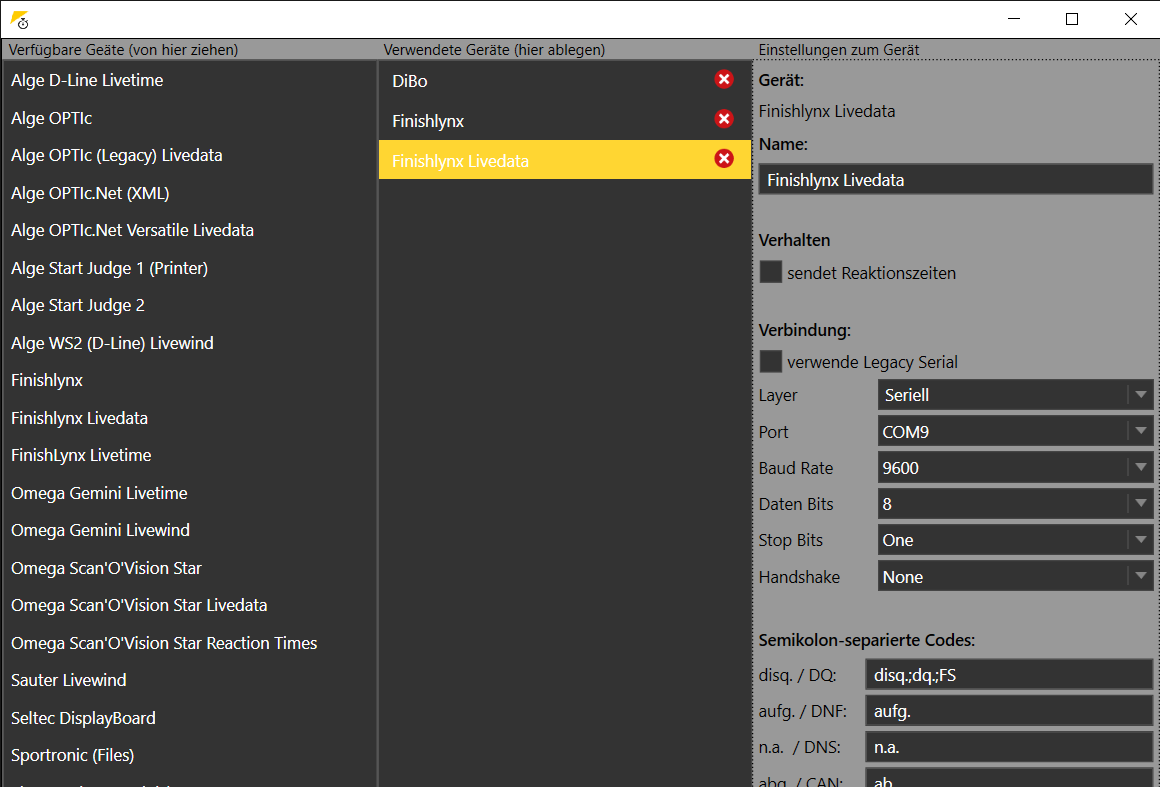1160x787 pixels.
Task: Maximize the application window
Action: click(1072, 19)
